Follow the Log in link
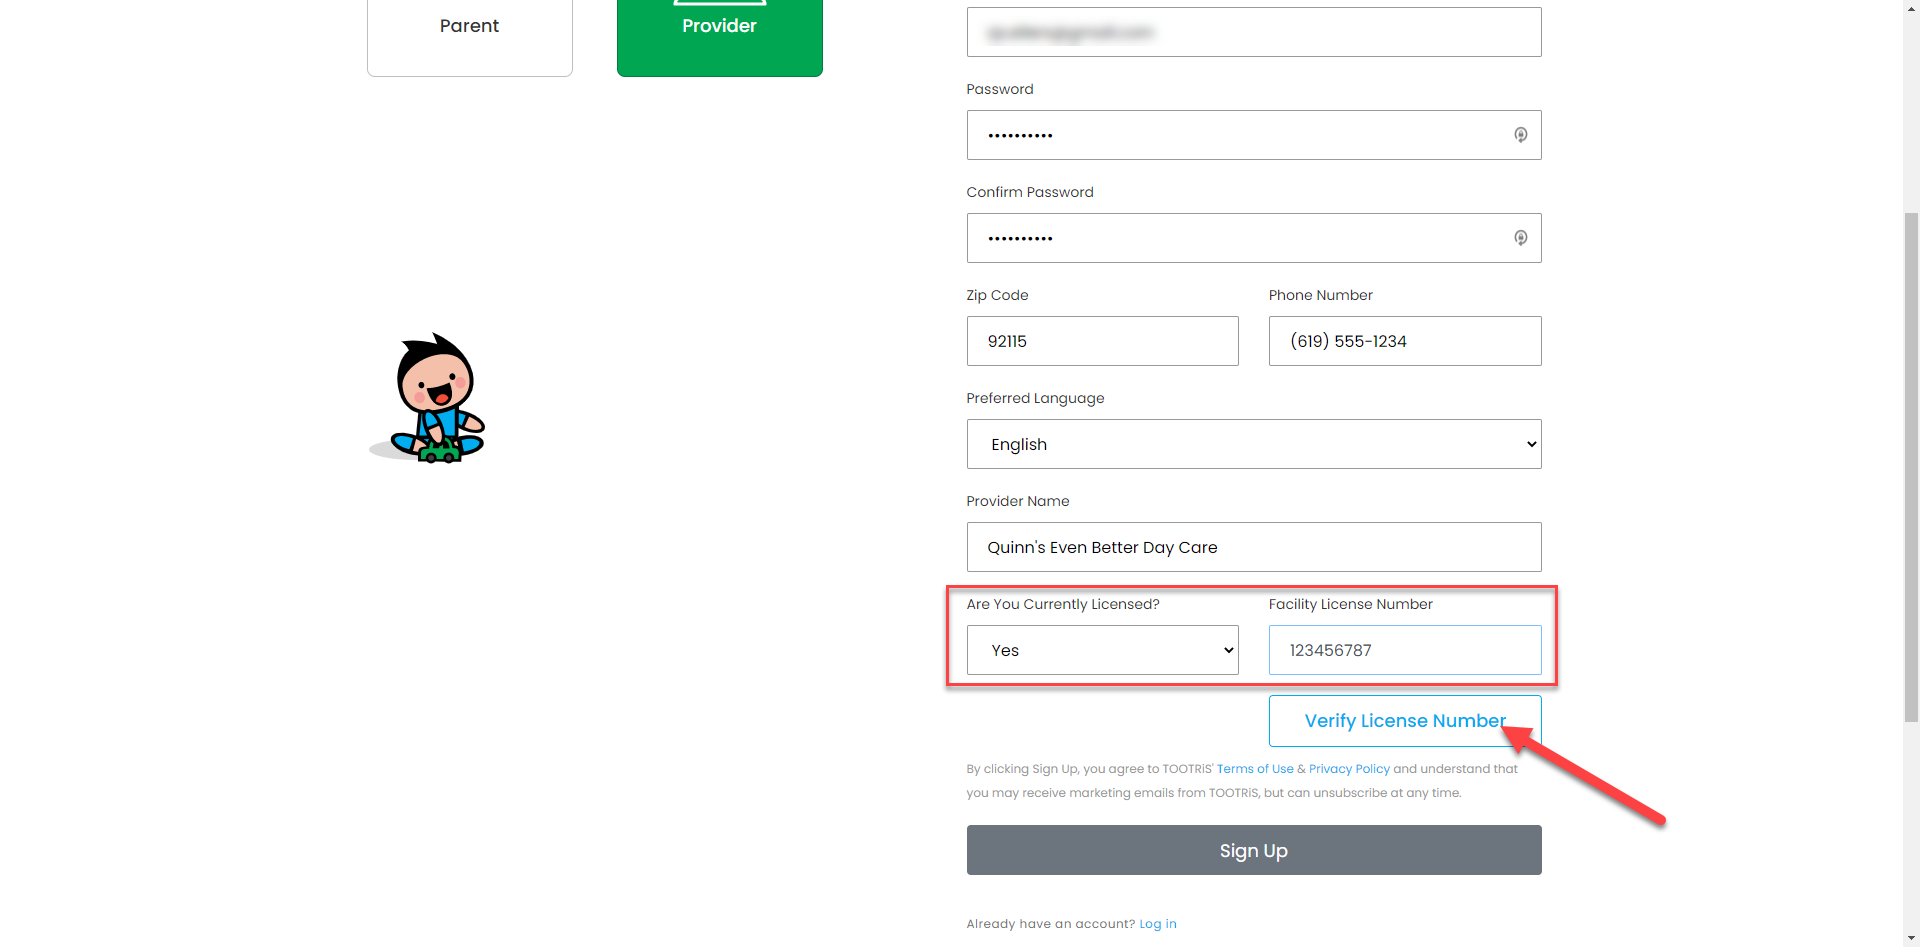 click(x=1157, y=924)
